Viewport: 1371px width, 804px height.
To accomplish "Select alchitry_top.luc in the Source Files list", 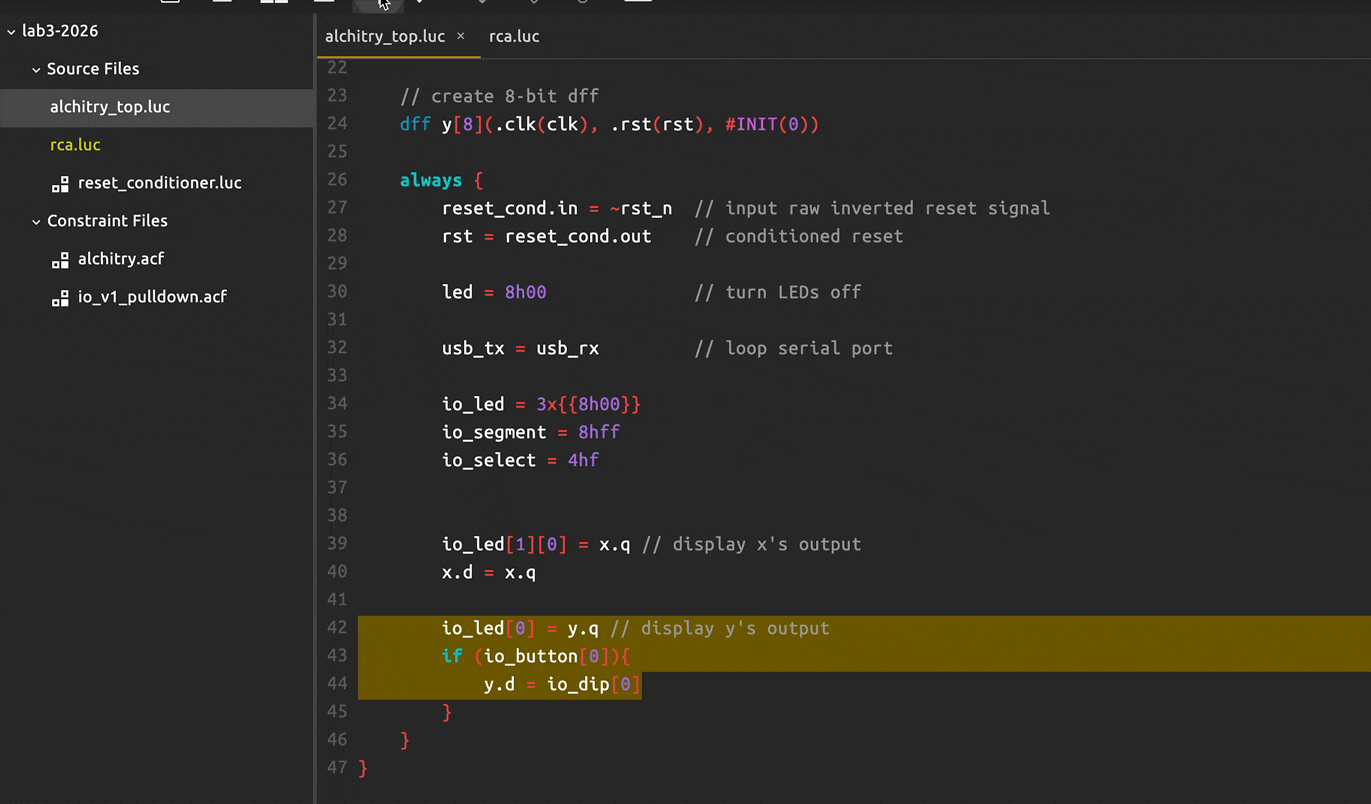I will click(110, 107).
